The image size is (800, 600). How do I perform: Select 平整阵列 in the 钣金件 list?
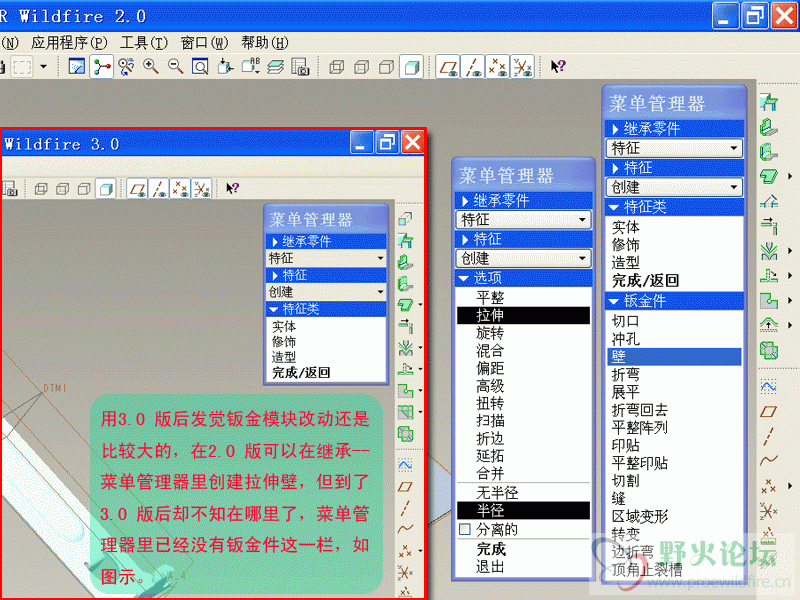(x=640, y=428)
